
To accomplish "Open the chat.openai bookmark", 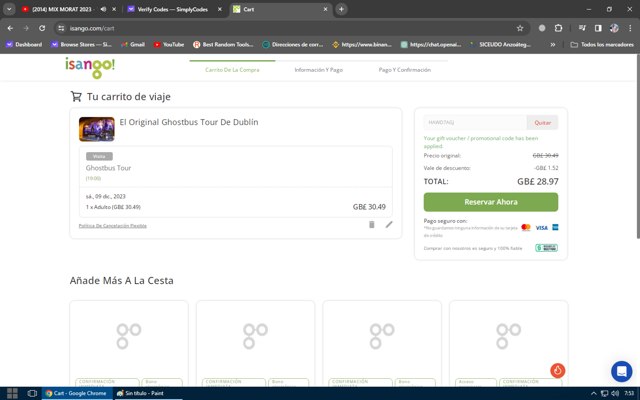I will click(431, 44).
